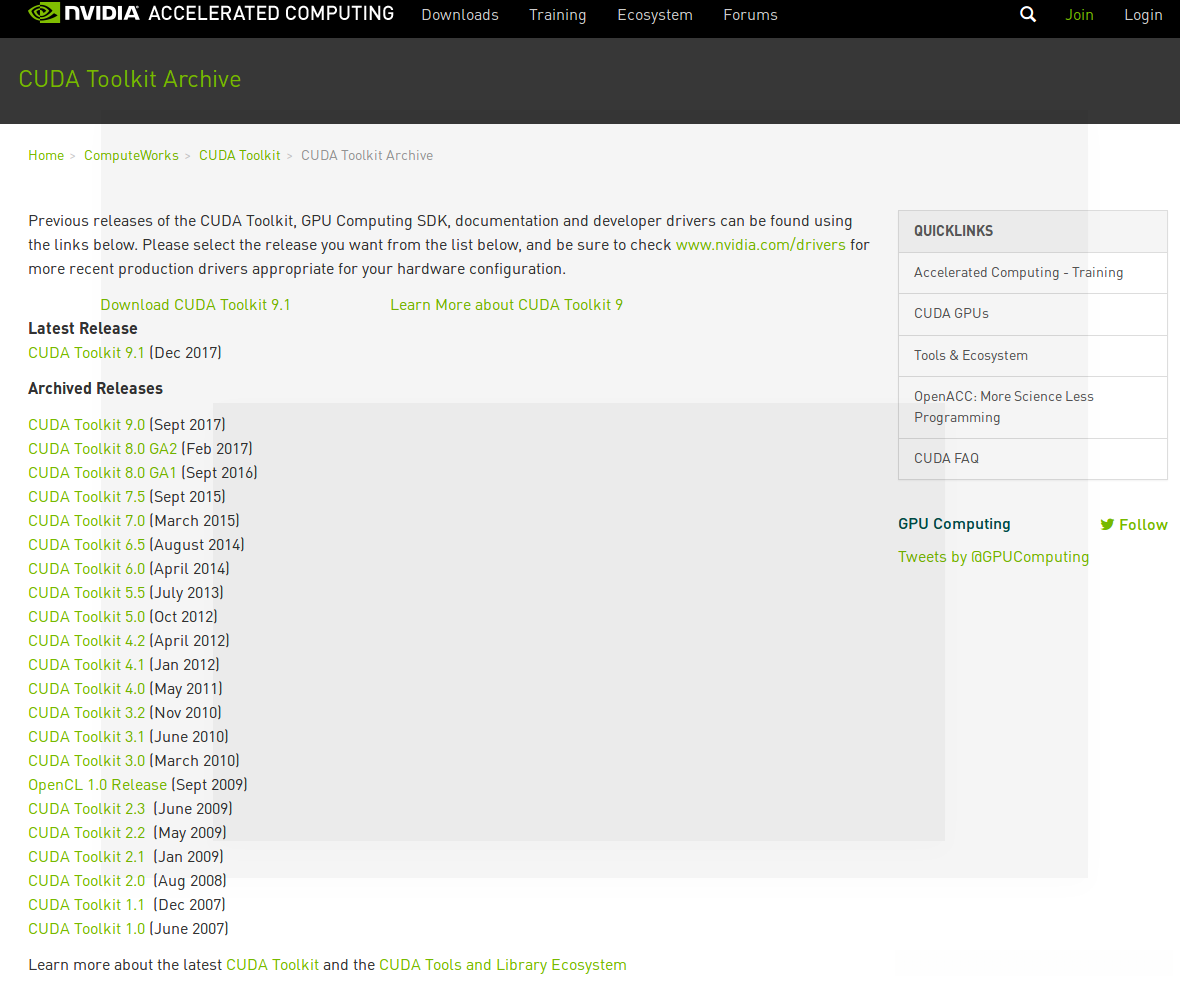Click the QUICKLINKS header
The width and height of the screenshot is (1180, 985).
point(1032,231)
